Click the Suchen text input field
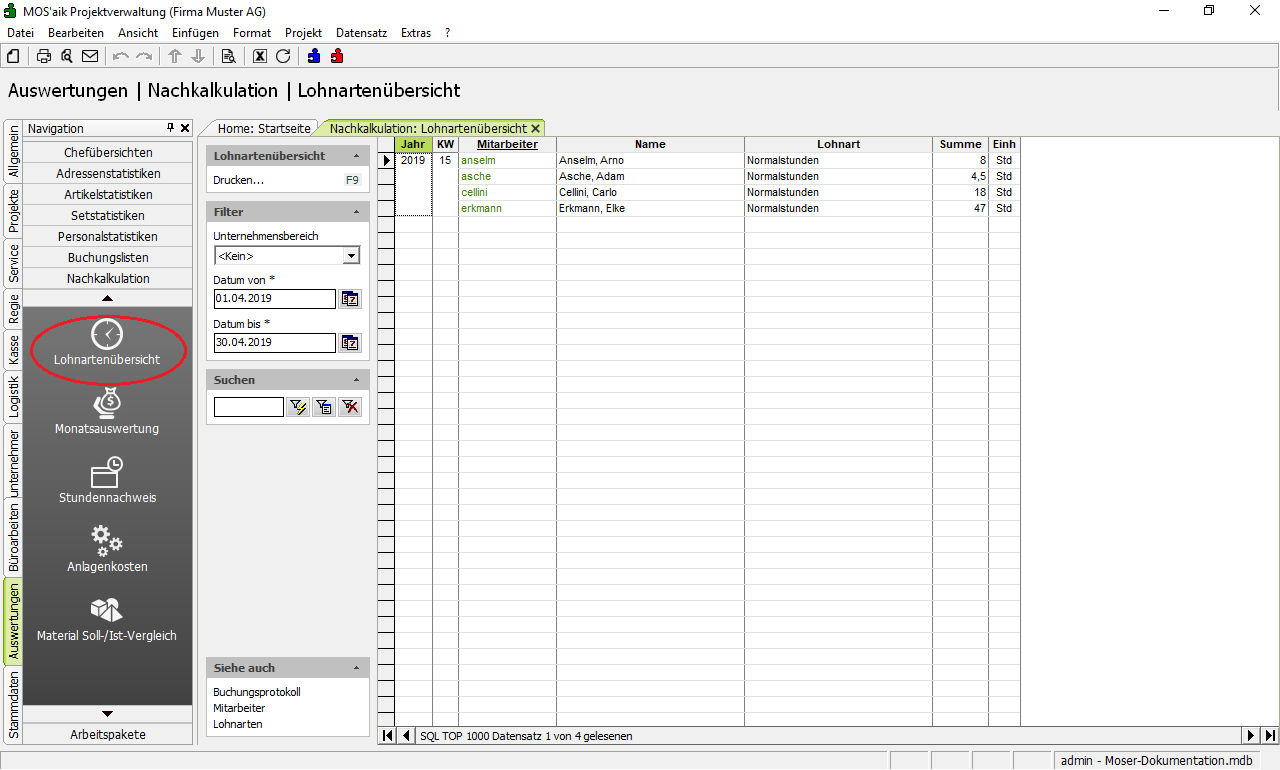Image resolution: width=1280 pixels, height=770 pixels. [248, 407]
